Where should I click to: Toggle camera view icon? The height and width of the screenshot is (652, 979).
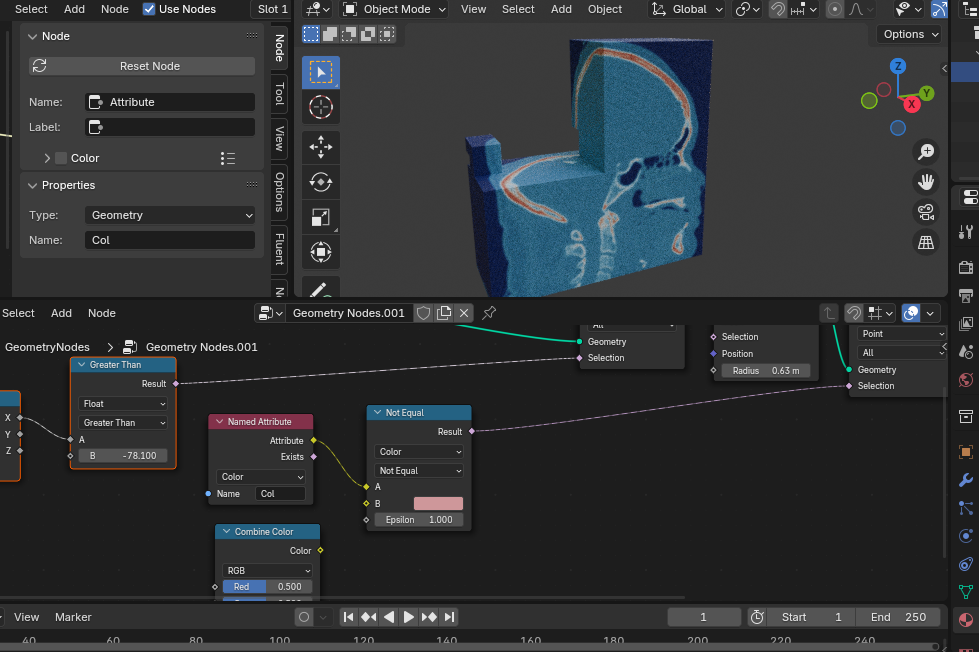[x=926, y=212]
